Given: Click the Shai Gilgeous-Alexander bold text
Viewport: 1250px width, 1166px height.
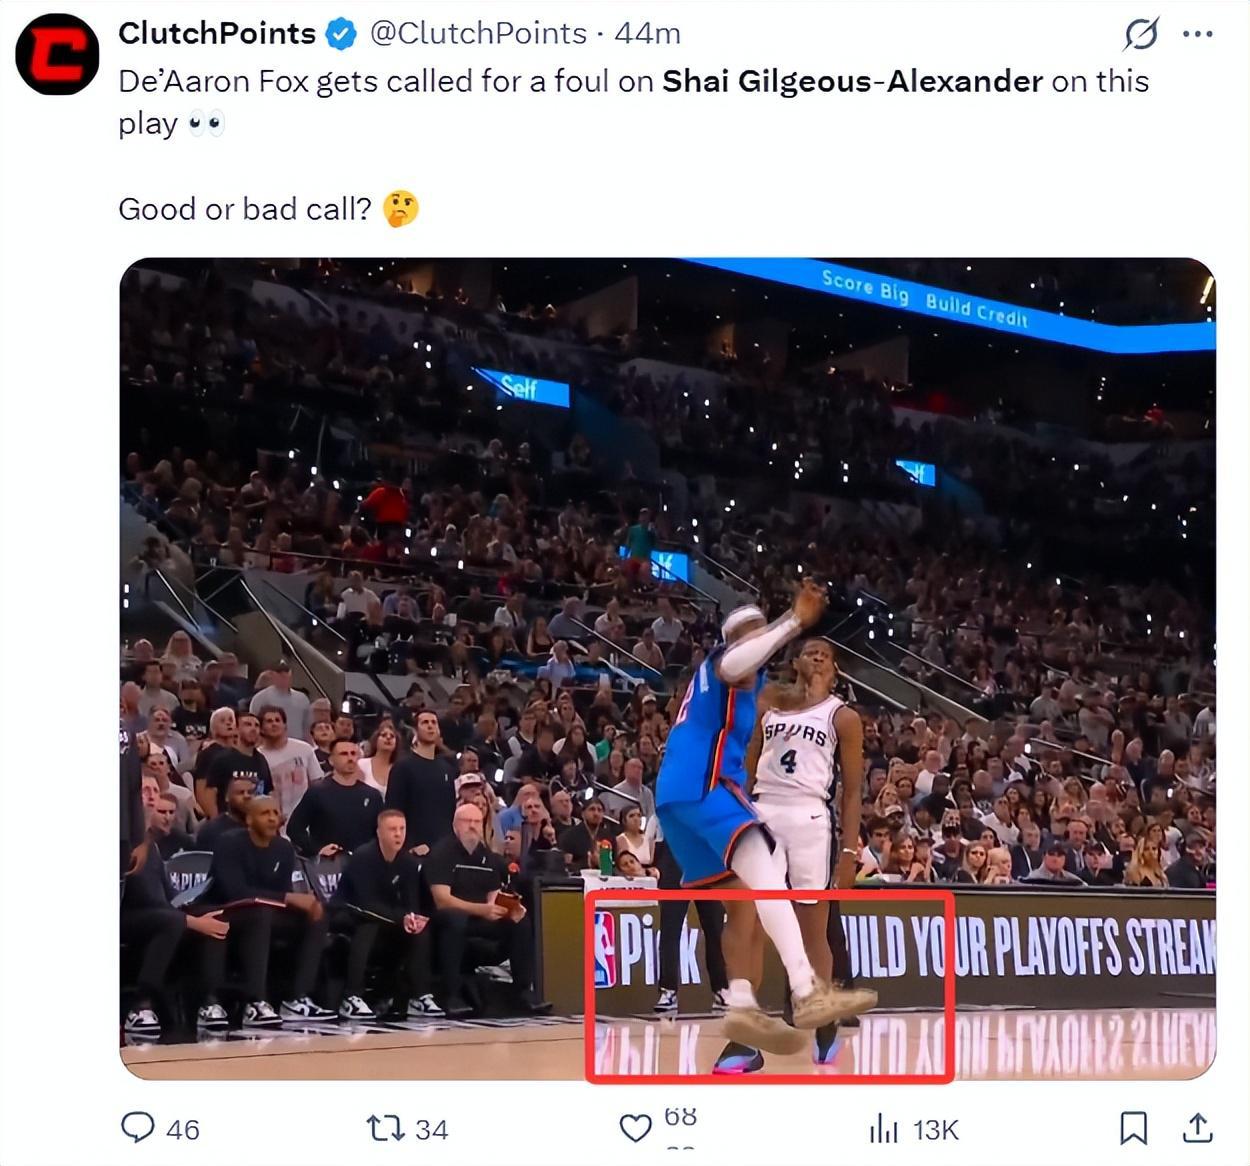Looking at the screenshot, I should click(x=853, y=80).
